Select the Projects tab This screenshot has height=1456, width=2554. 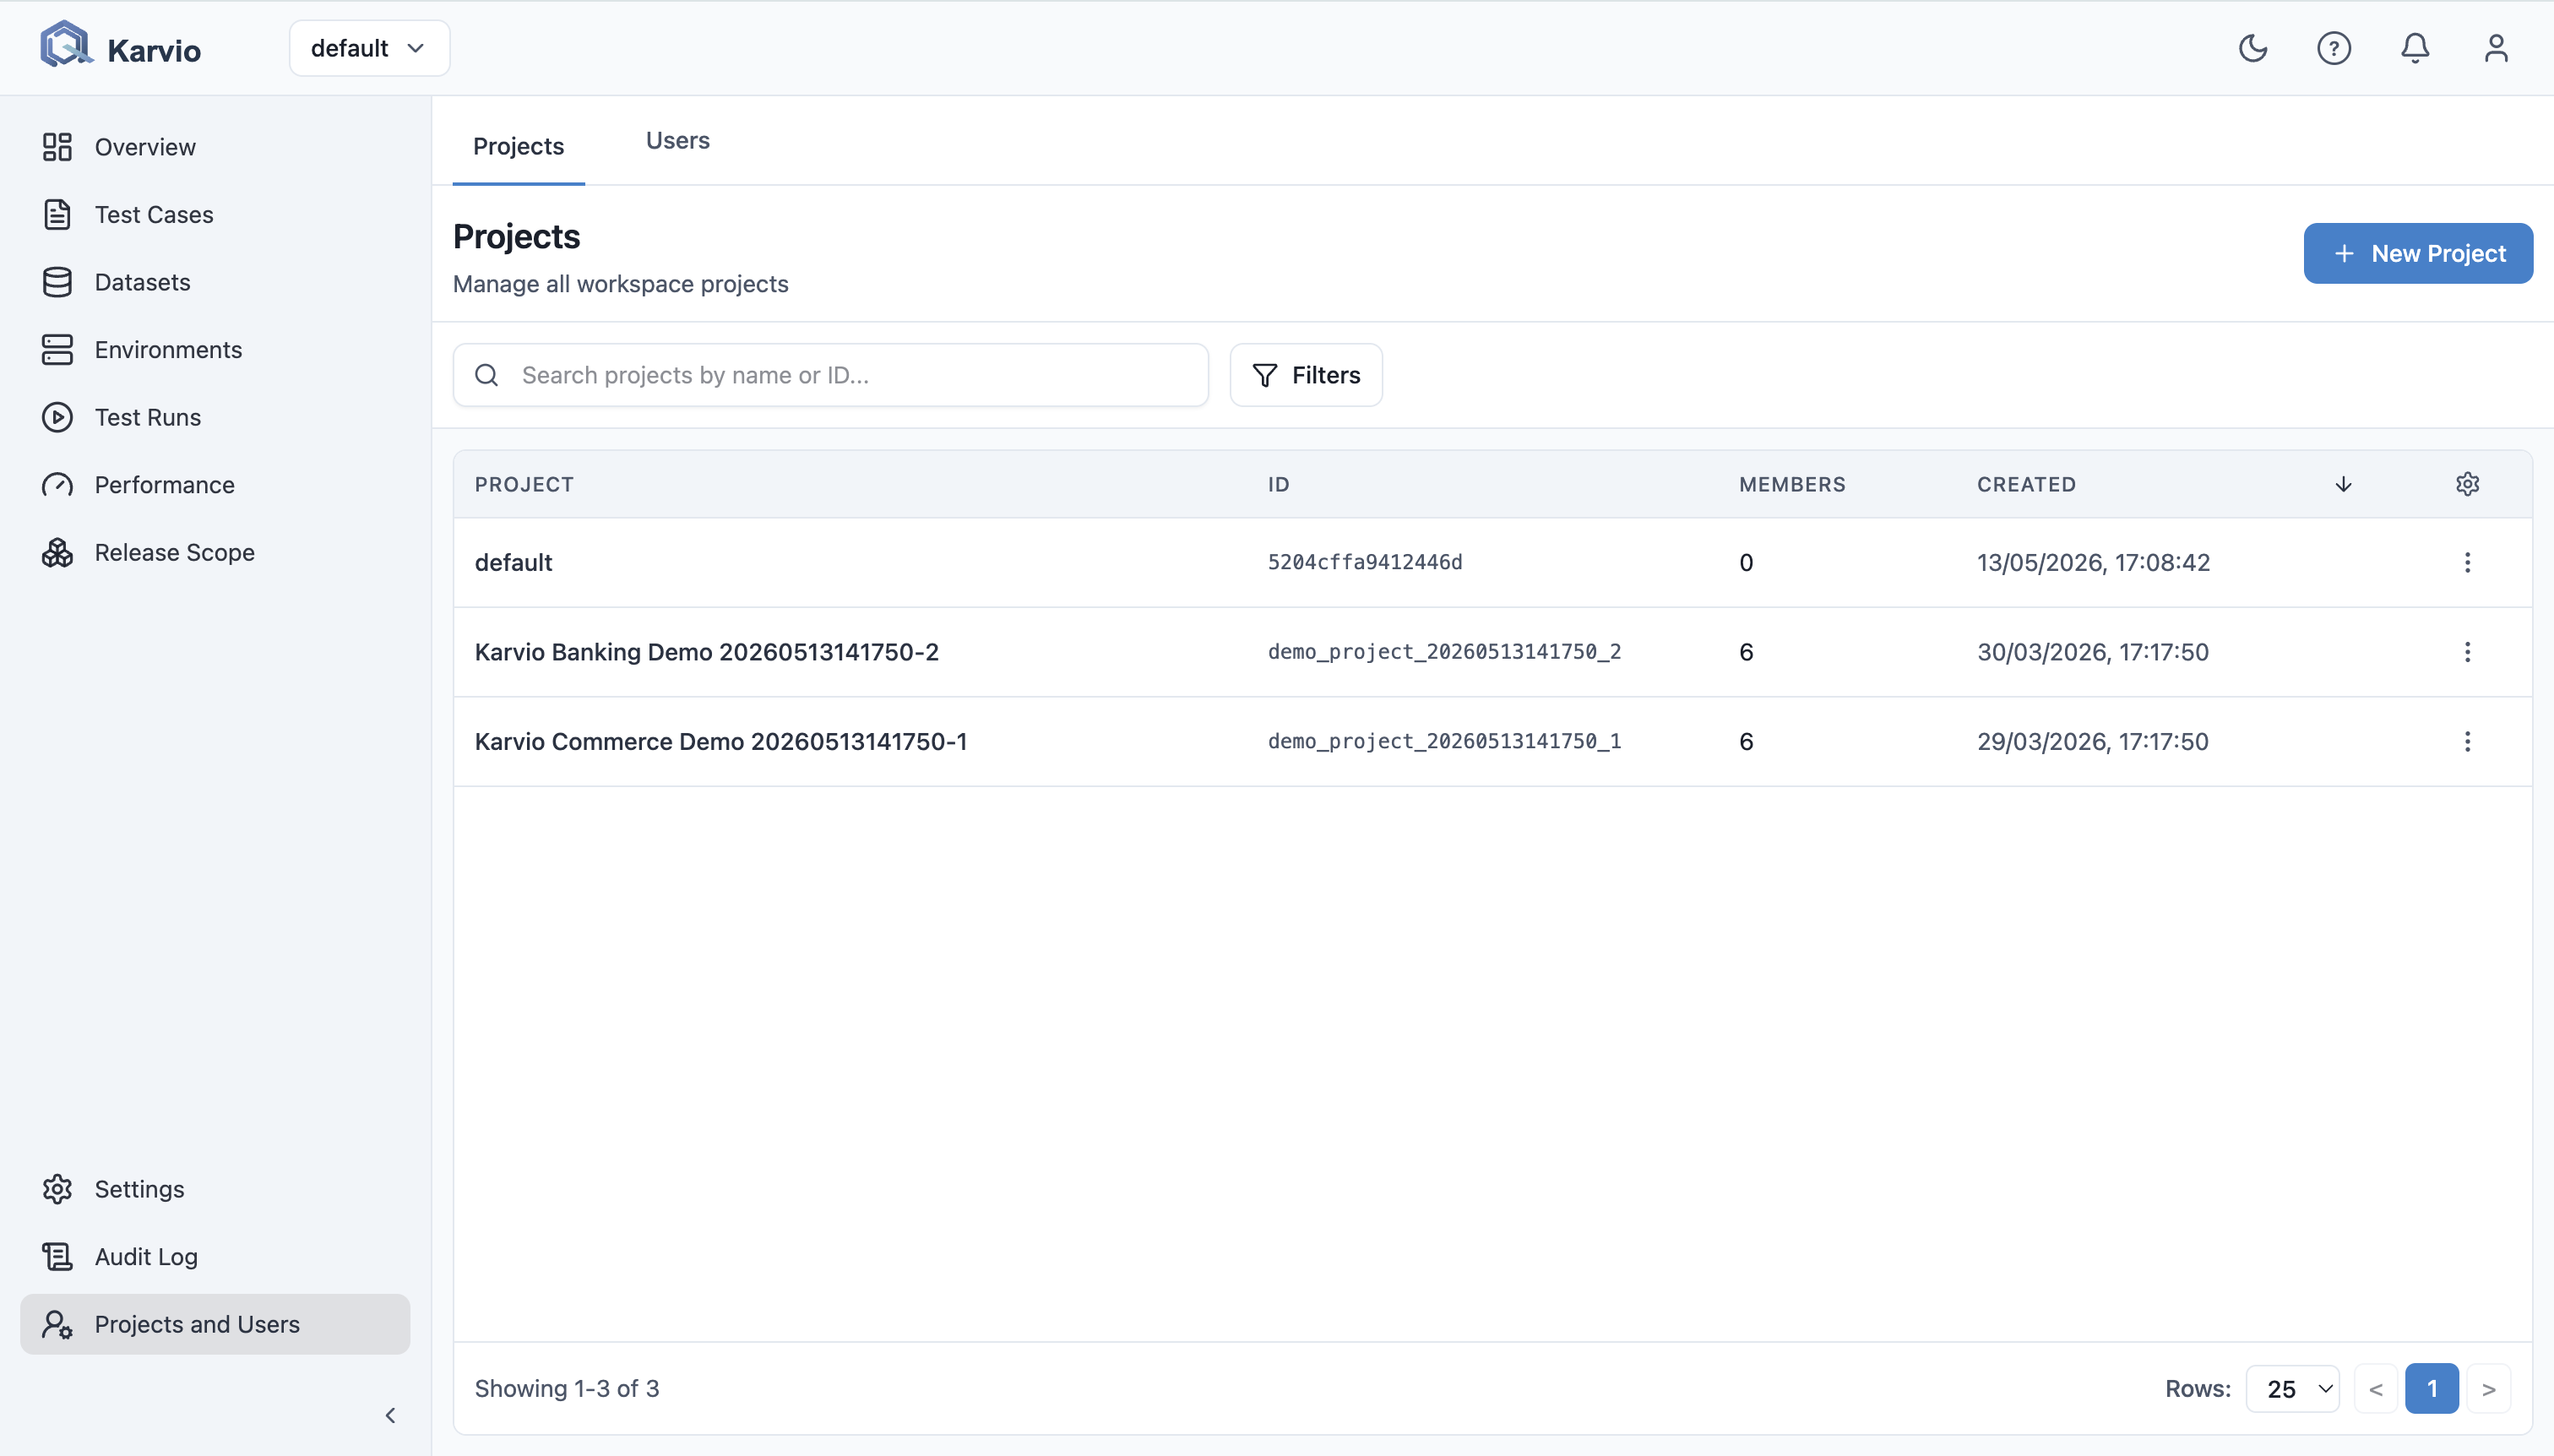point(518,146)
